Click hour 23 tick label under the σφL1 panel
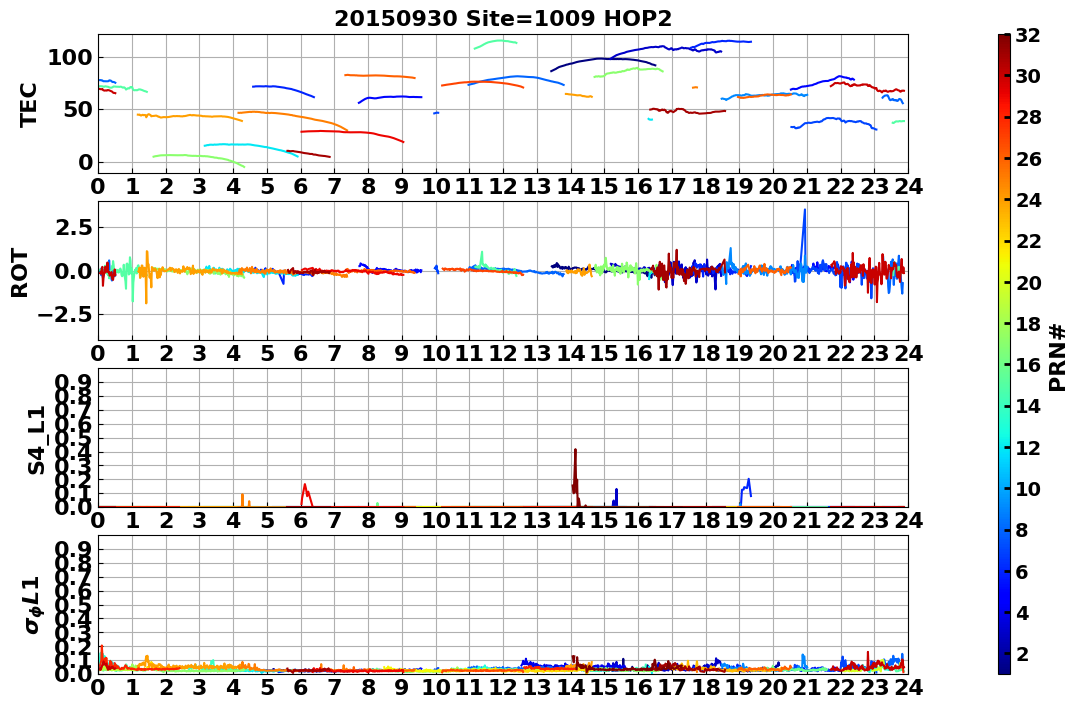Image resolution: width=1077 pixels, height=709 pixels. point(874,687)
